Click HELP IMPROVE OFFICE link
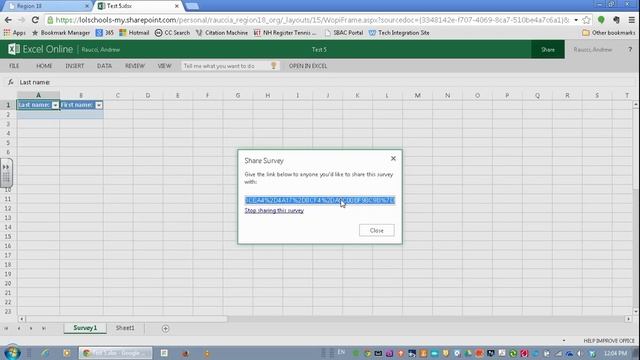 point(609,340)
